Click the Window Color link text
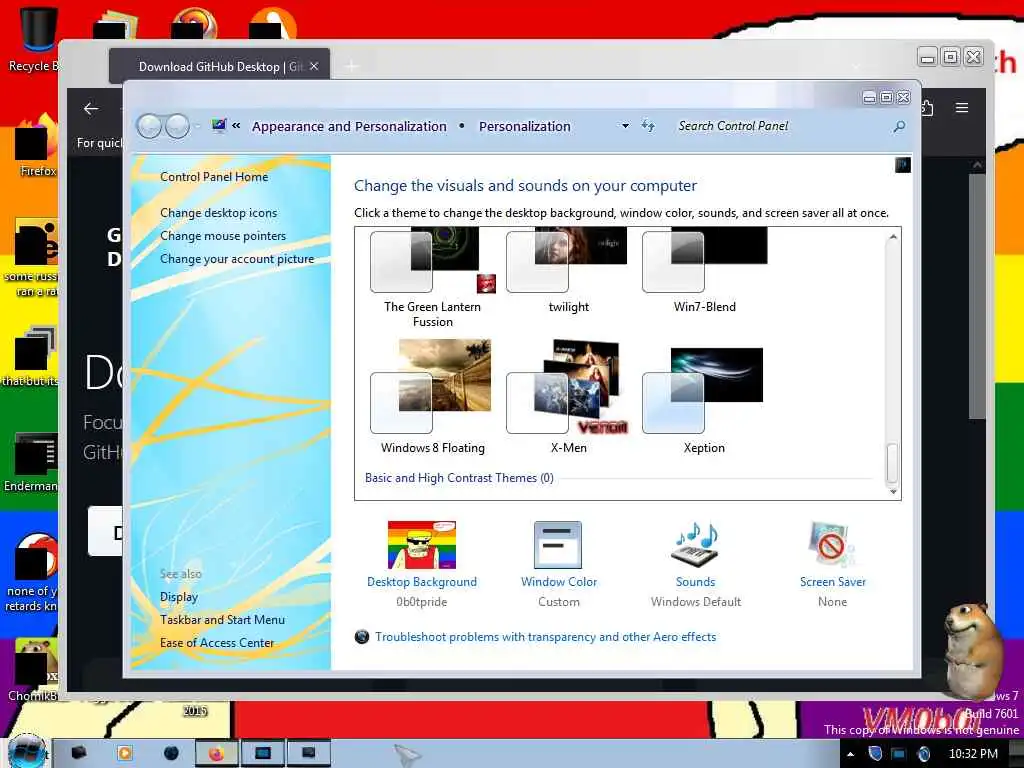Image resolution: width=1024 pixels, height=768 pixels. (x=559, y=582)
